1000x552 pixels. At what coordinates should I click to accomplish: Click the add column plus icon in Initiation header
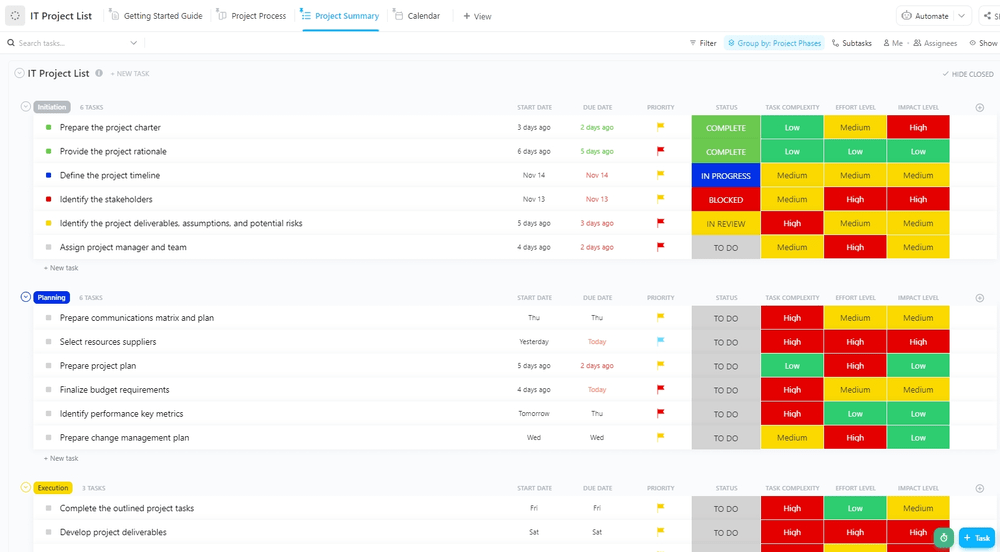coord(979,107)
